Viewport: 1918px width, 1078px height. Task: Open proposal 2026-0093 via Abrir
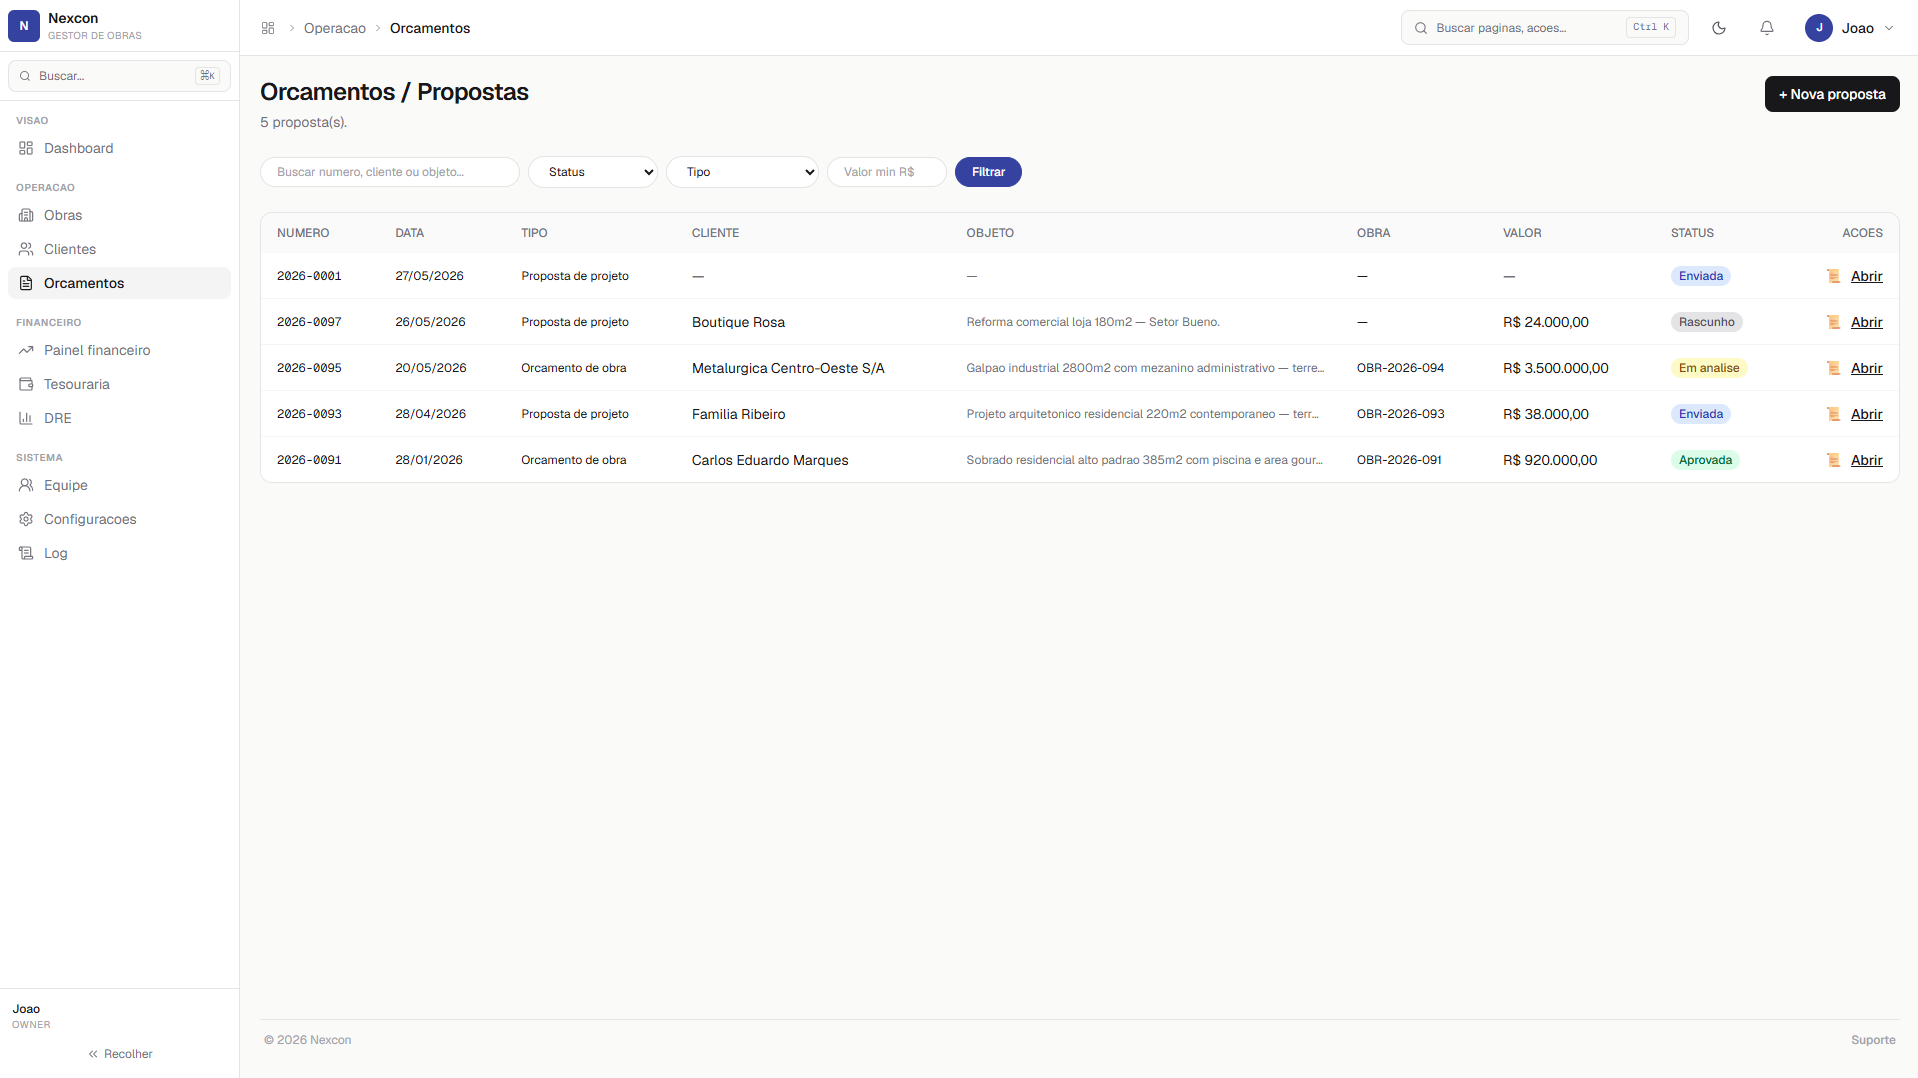pos(1866,414)
